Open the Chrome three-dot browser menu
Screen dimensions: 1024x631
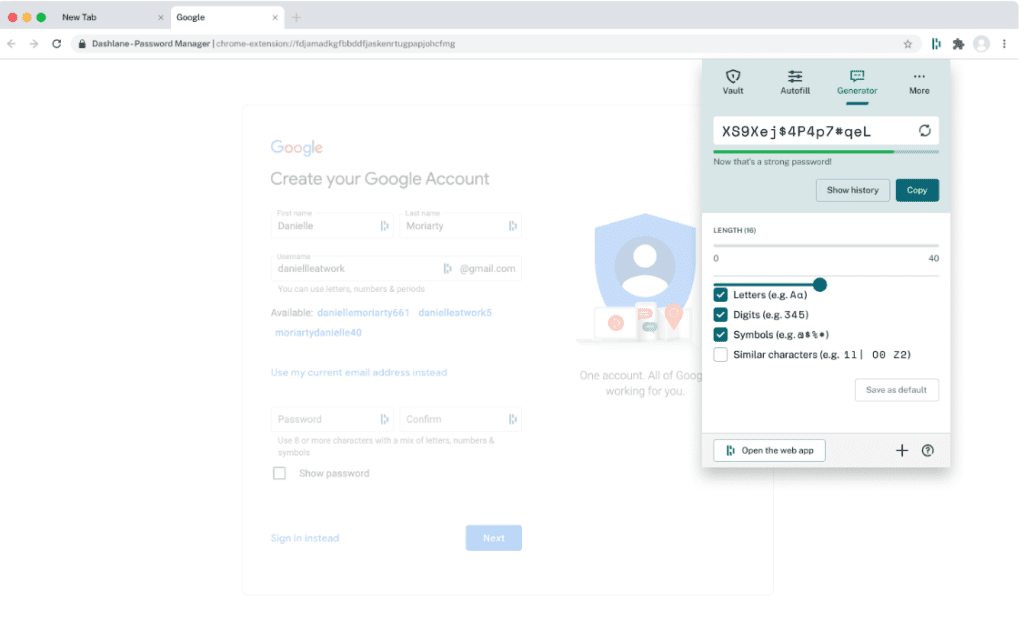[x=1004, y=44]
